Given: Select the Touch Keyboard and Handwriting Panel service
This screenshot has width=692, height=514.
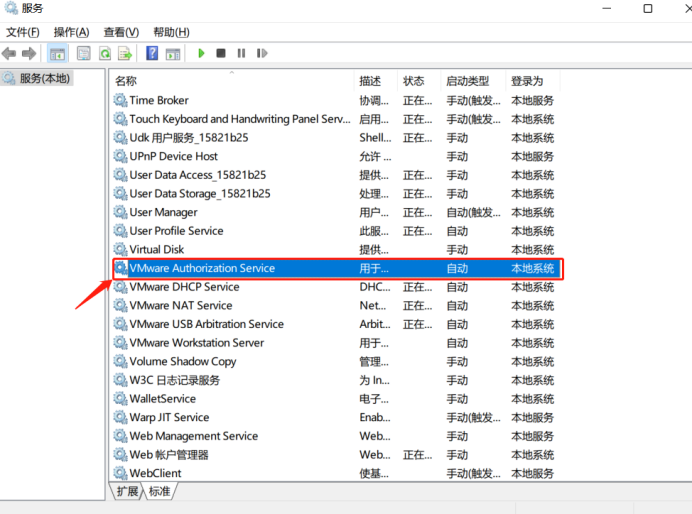Looking at the screenshot, I should (337, 119).
